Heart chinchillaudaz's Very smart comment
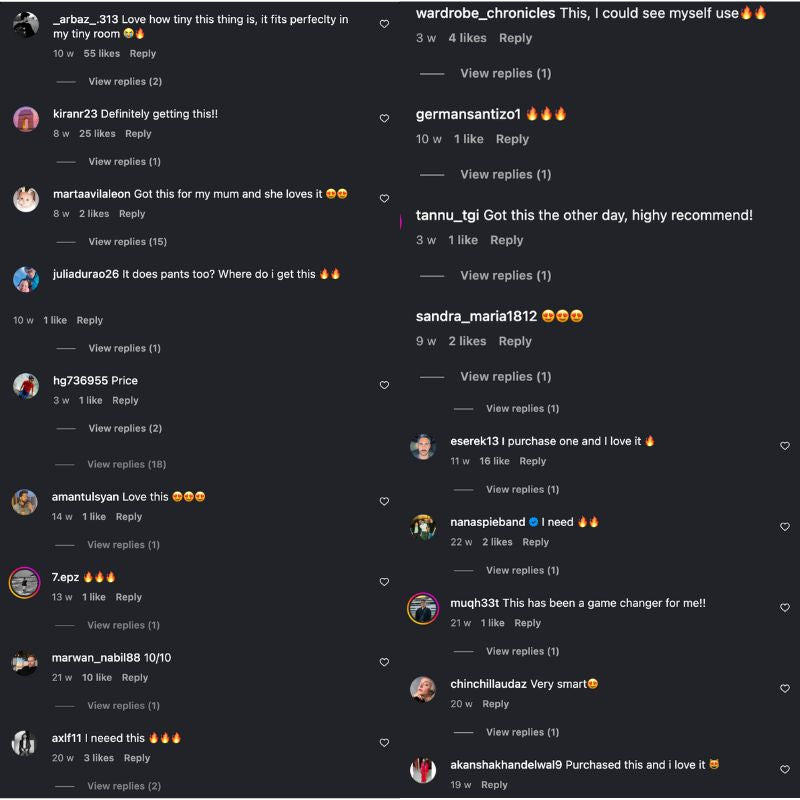The height and width of the screenshot is (800, 800). tap(784, 689)
